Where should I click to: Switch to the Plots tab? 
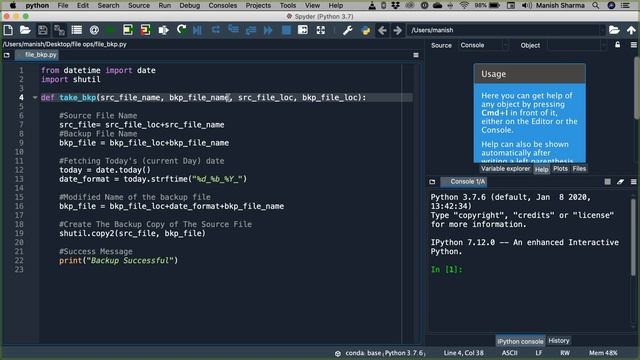tap(560, 169)
